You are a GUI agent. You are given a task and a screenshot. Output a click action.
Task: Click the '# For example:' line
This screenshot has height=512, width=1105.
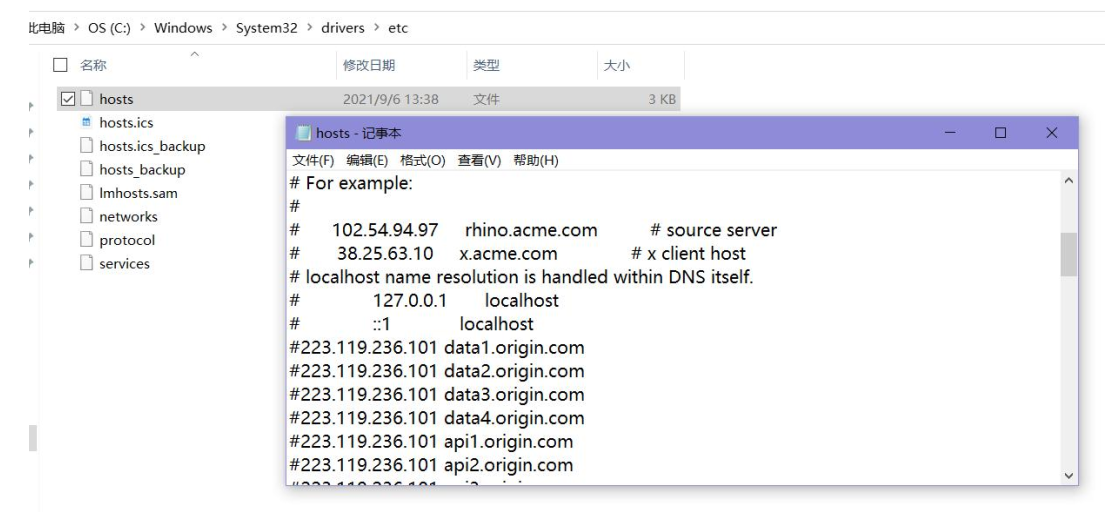[351, 184]
